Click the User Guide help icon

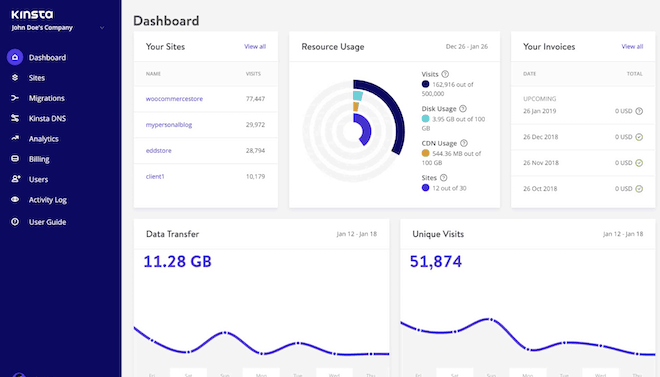point(15,222)
